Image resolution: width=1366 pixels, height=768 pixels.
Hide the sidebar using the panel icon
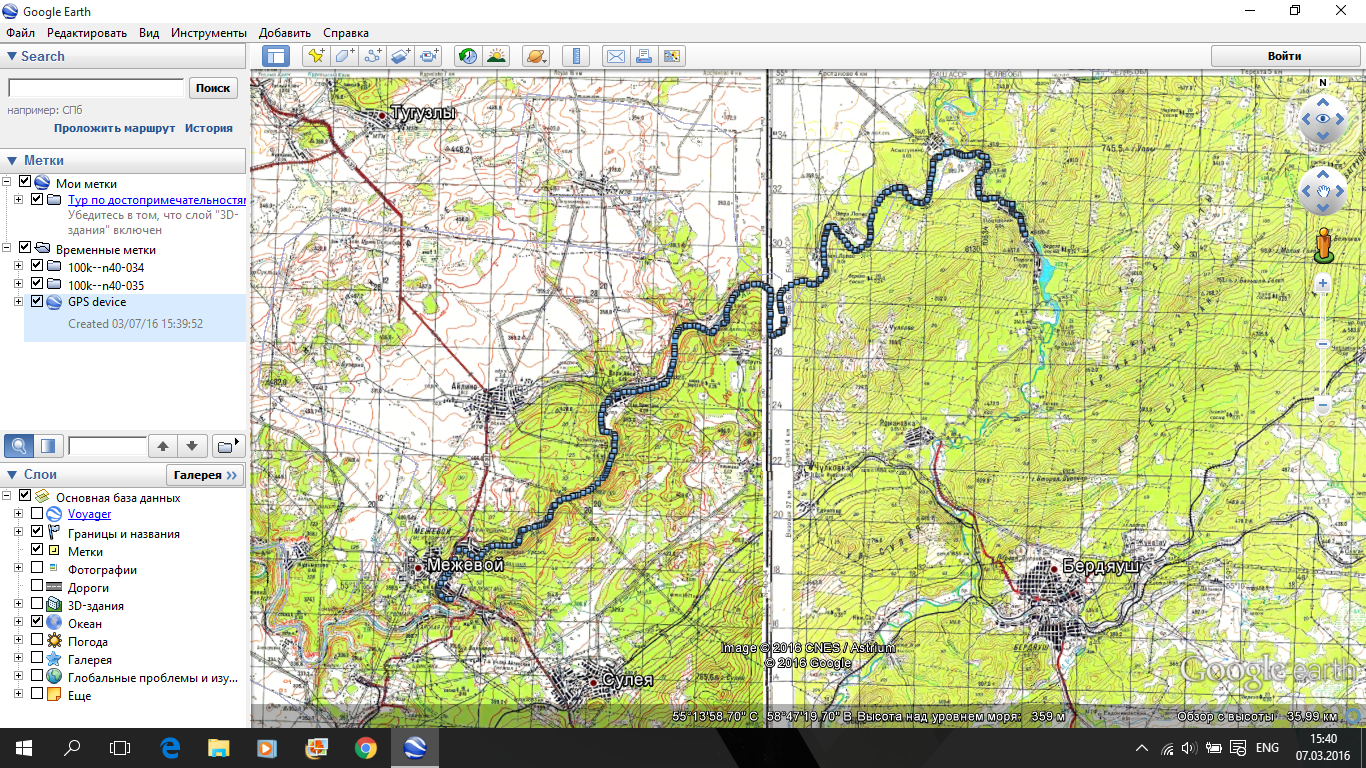[x=276, y=56]
